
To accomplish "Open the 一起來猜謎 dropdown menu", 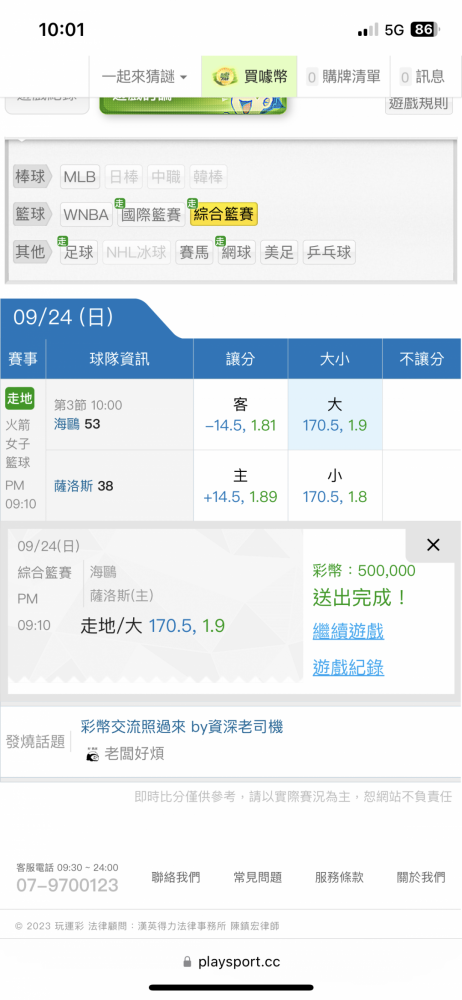I will coord(144,77).
